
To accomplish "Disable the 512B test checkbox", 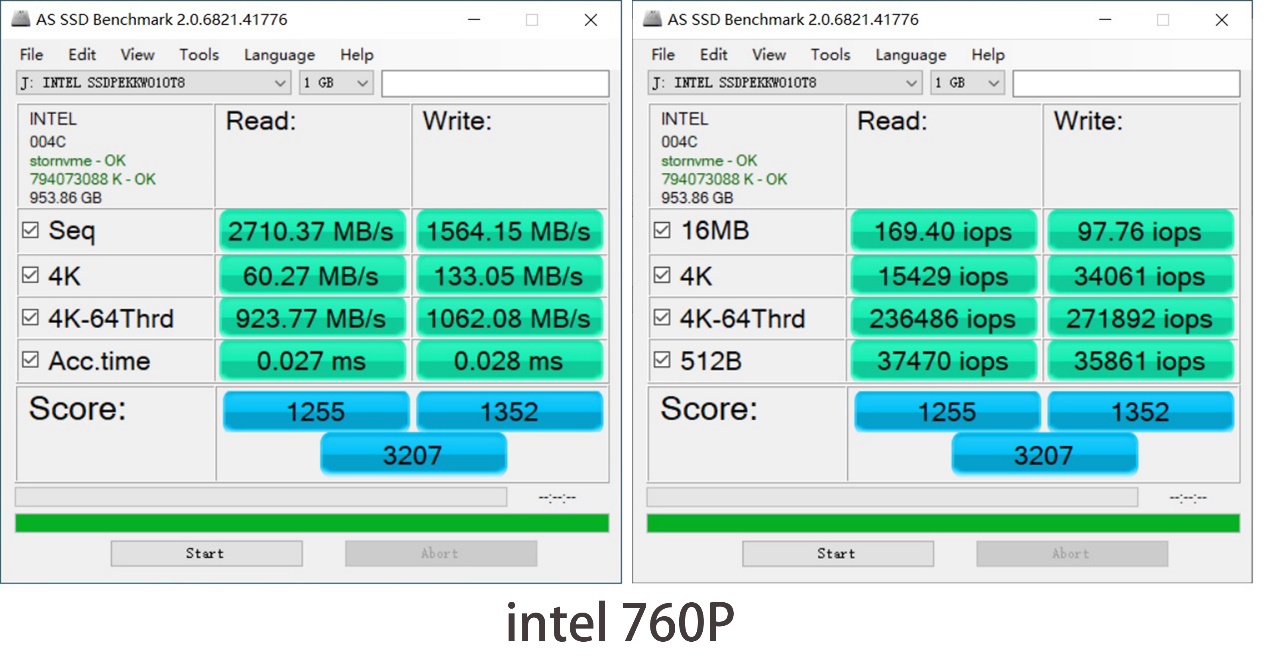I will (662, 360).
